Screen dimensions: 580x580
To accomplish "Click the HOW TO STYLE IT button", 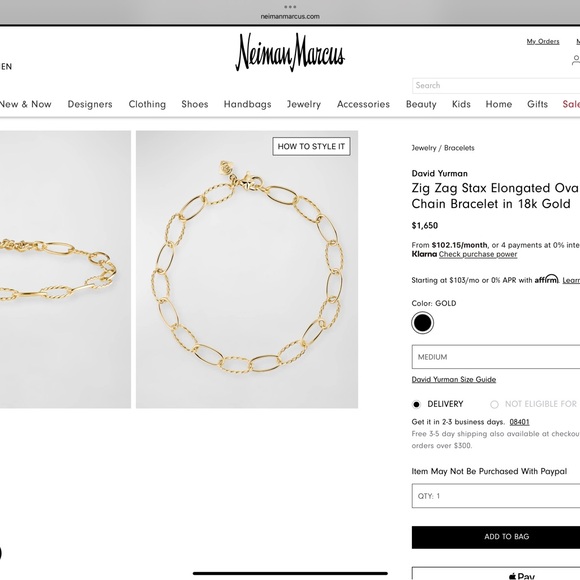I will 311,146.
